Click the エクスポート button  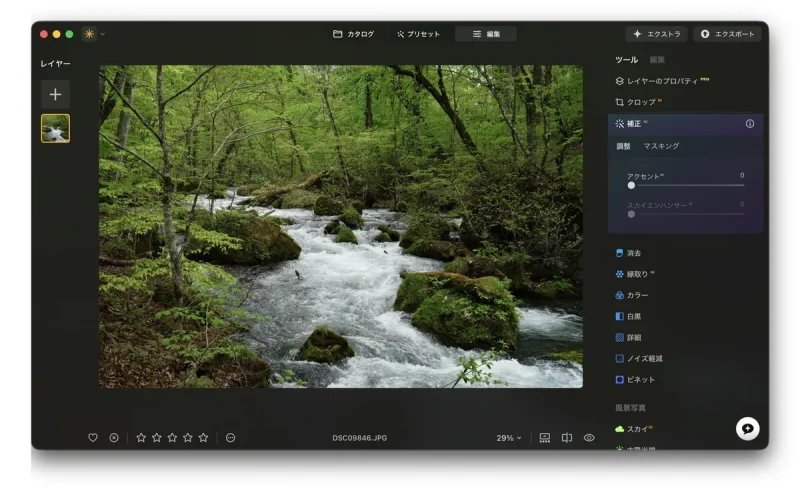(726, 34)
